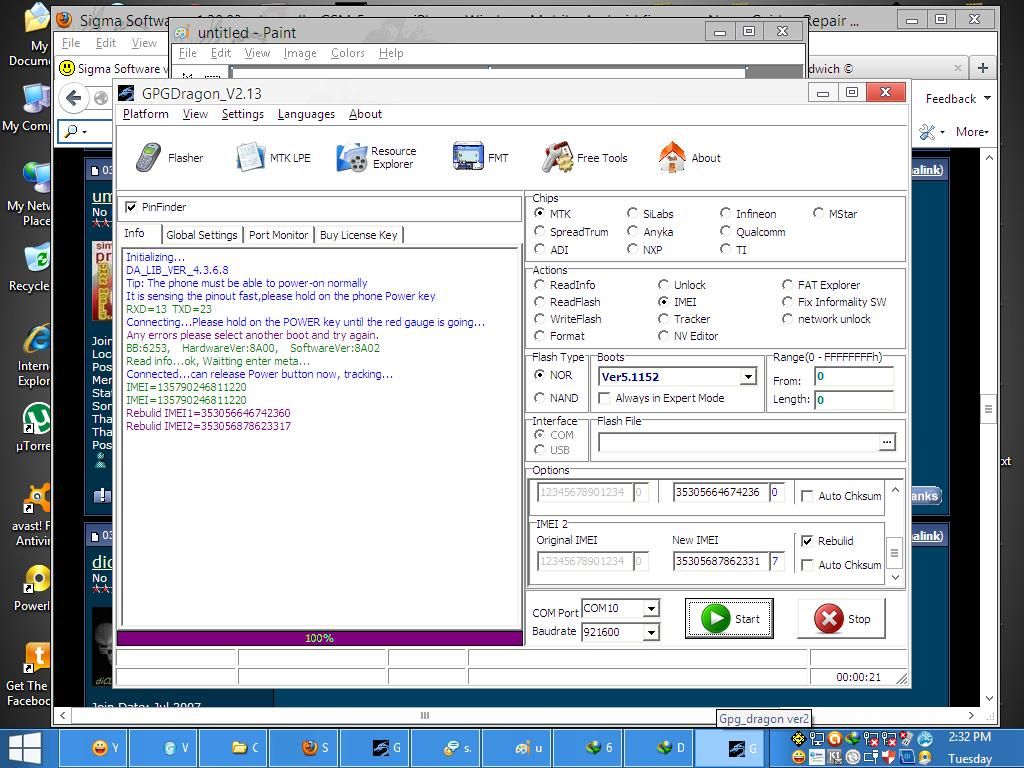This screenshot has width=1024, height=768.
Task: Expand the Boots version dropdown
Action: coord(747,377)
